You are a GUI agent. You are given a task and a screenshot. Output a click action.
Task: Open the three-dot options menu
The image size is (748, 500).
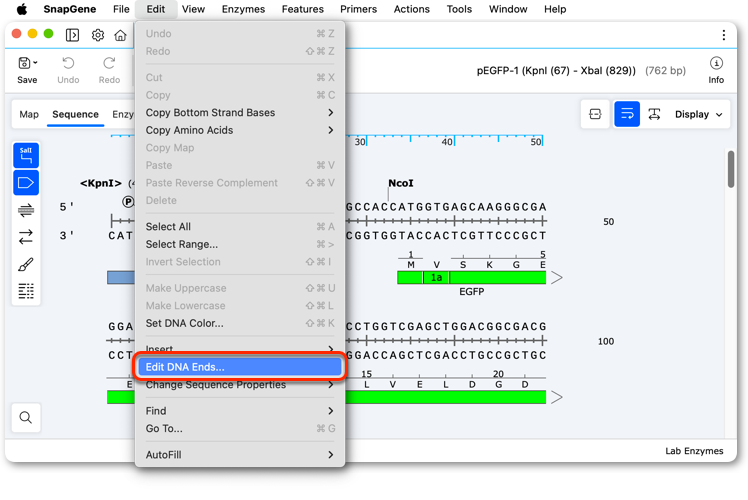pyautogui.click(x=724, y=35)
